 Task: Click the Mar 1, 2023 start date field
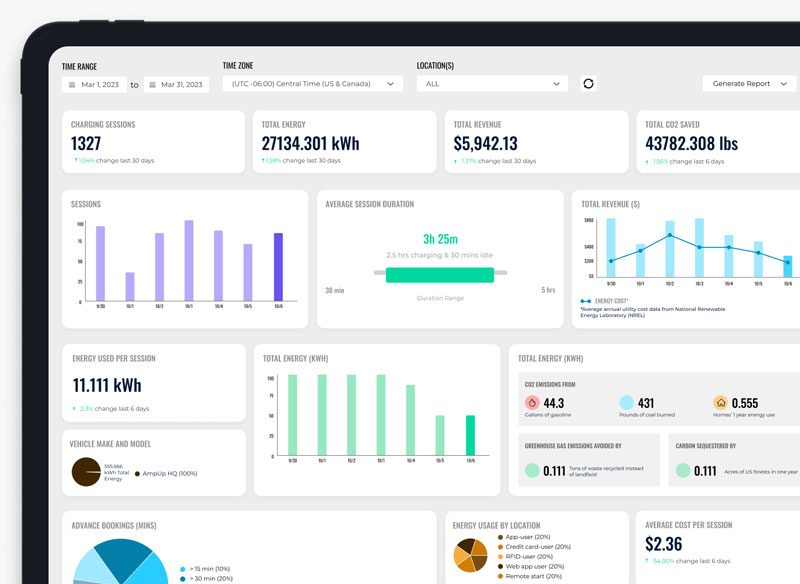pyautogui.click(x=94, y=85)
